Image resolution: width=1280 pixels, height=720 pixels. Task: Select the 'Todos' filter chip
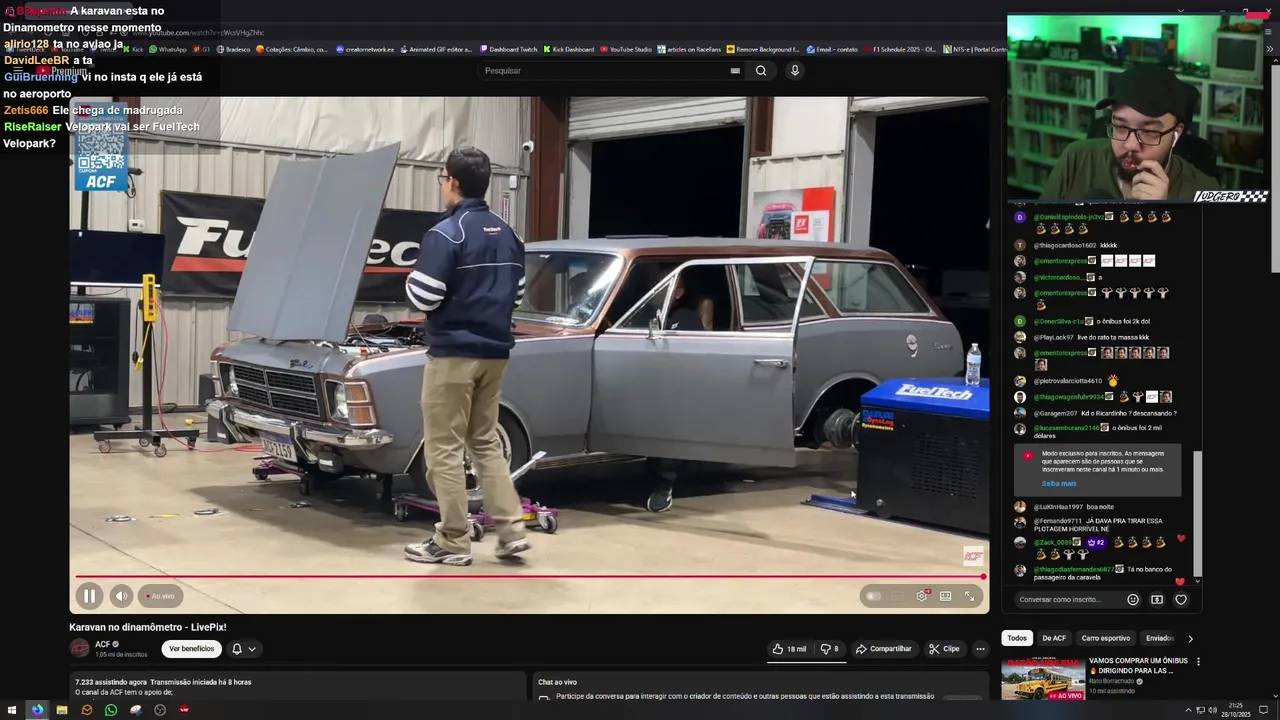tap(1017, 638)
